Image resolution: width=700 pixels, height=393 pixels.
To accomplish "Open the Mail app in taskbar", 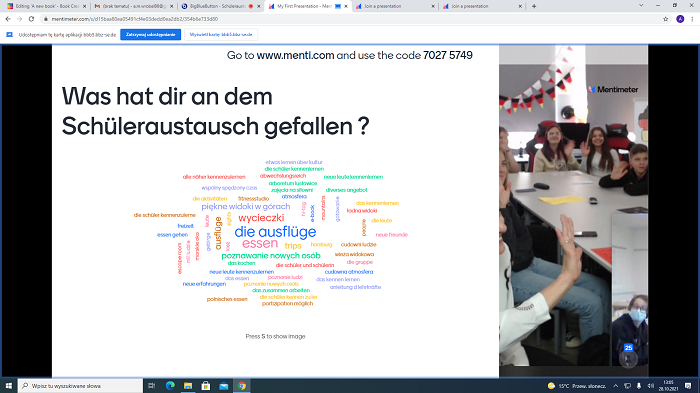I will pyautogui.click(x=224, y=386).
